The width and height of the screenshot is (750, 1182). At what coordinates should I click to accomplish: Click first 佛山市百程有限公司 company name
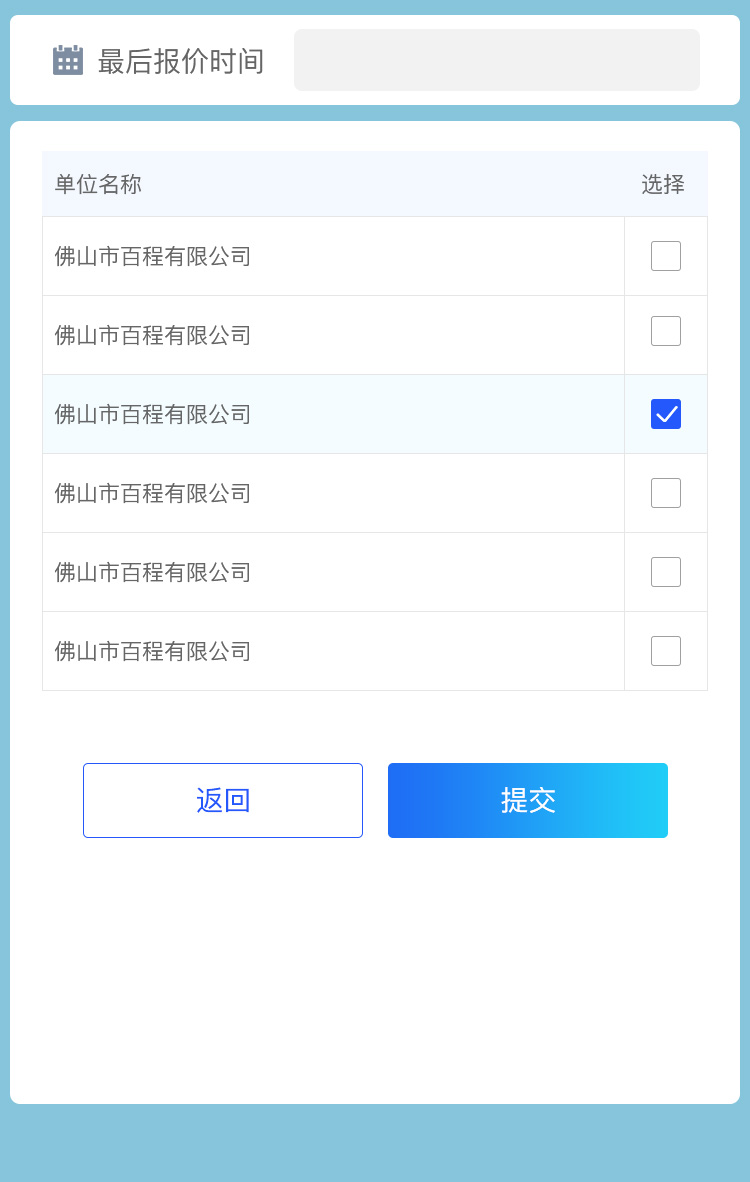[x=153, y=257]
